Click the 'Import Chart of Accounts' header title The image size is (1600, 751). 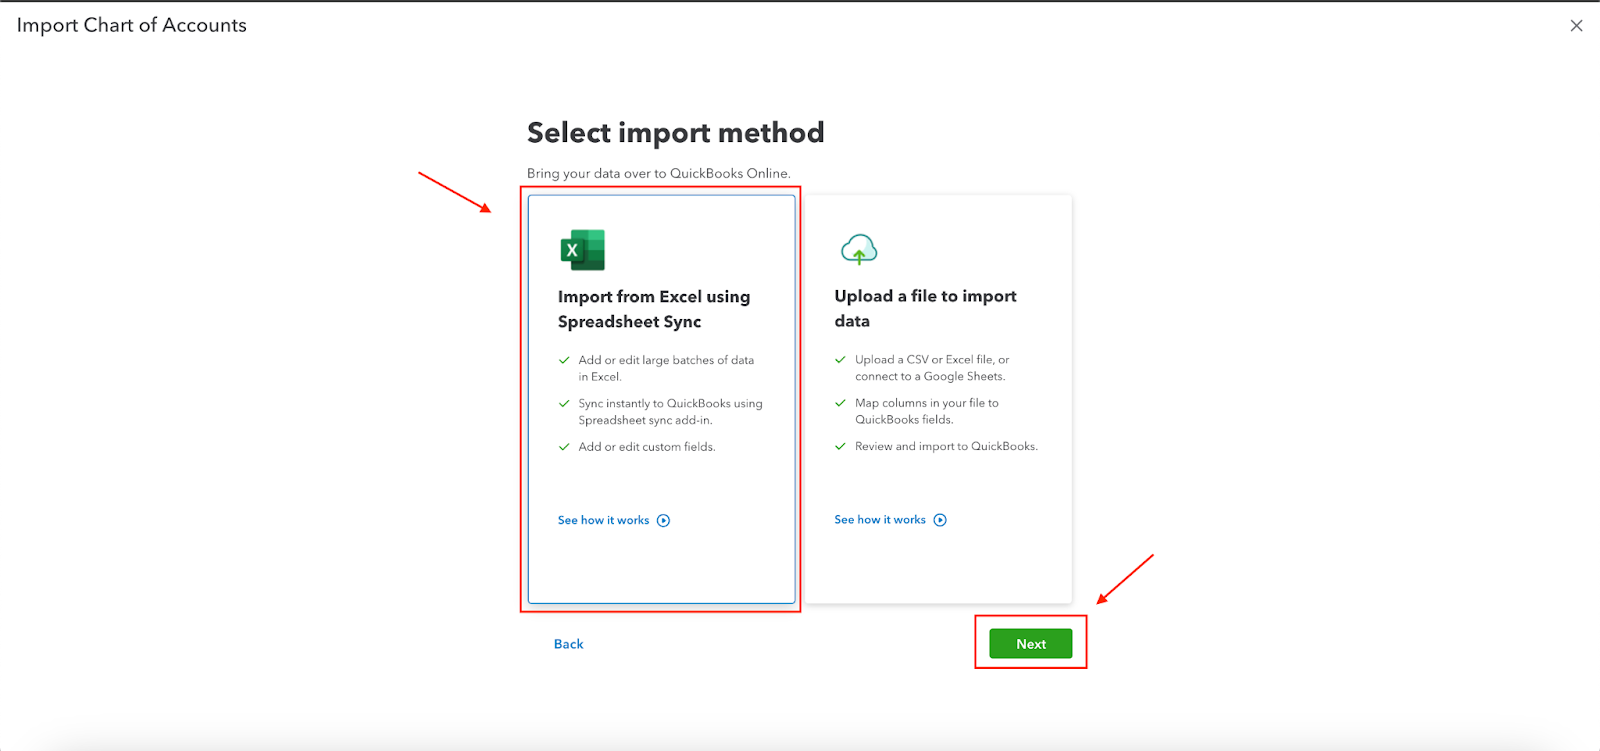(x=132, y=25)
